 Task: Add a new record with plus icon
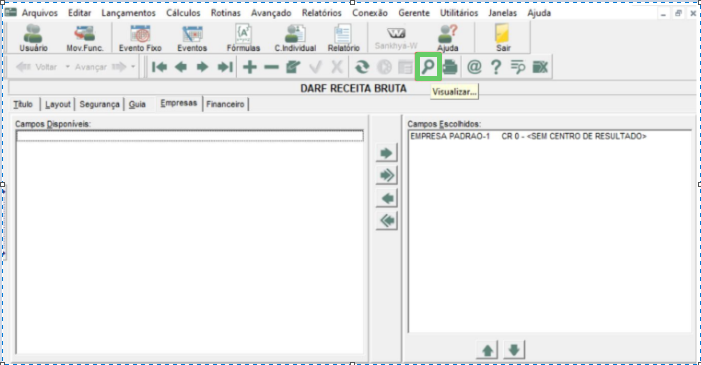(249, 67)
